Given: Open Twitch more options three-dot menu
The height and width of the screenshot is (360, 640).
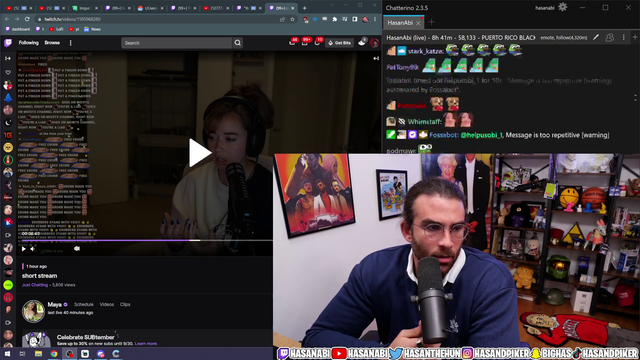Looking at the screenshot, I should pos(71,43).
